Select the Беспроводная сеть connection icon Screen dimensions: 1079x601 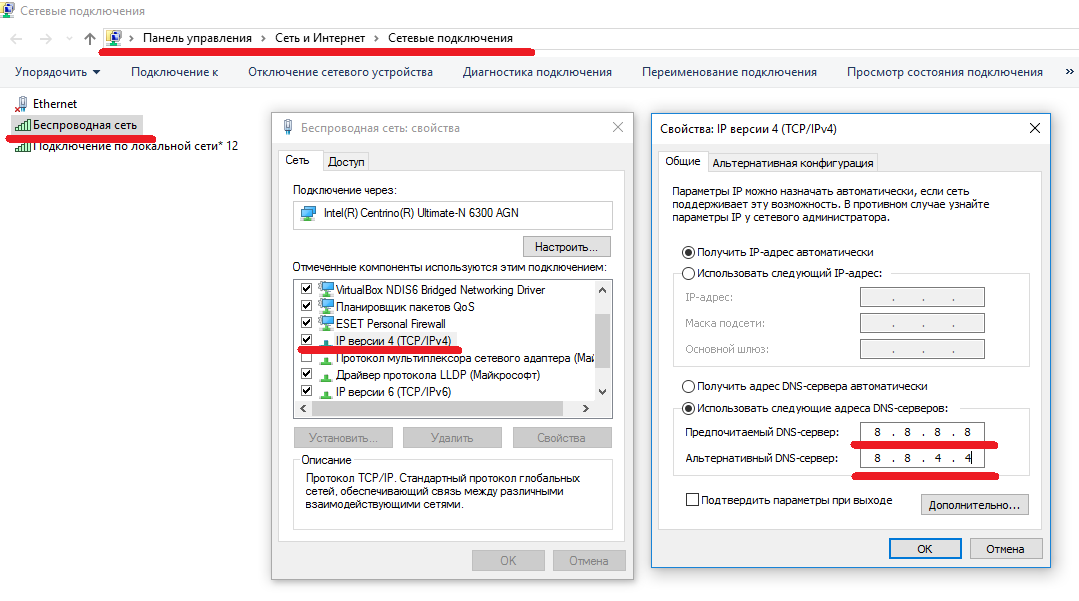22,125
